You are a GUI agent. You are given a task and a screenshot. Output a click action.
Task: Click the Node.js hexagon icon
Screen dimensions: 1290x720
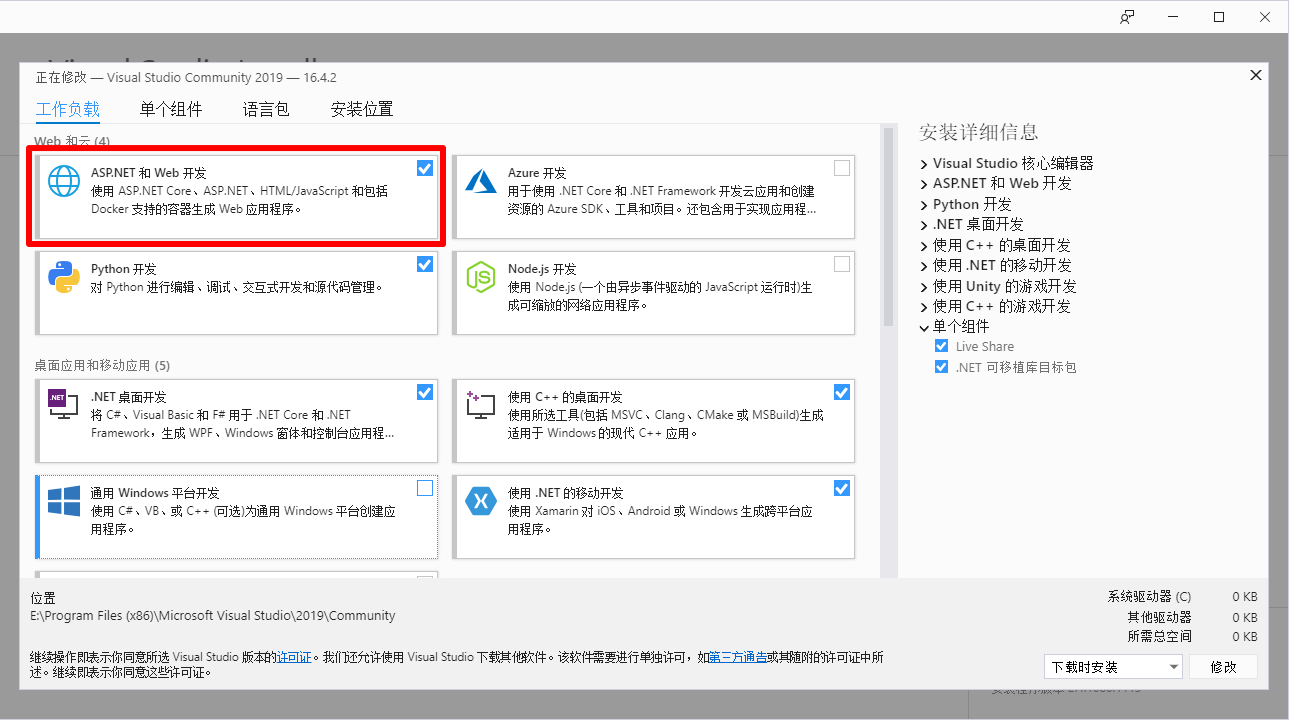(481, 277)
